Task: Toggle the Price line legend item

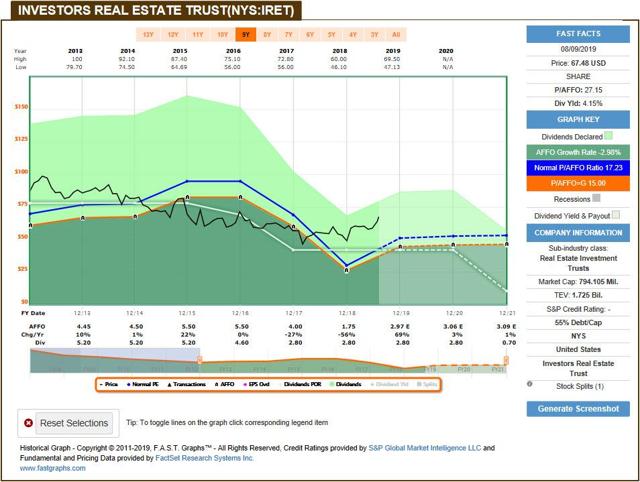Action: (x=109, y=384)
